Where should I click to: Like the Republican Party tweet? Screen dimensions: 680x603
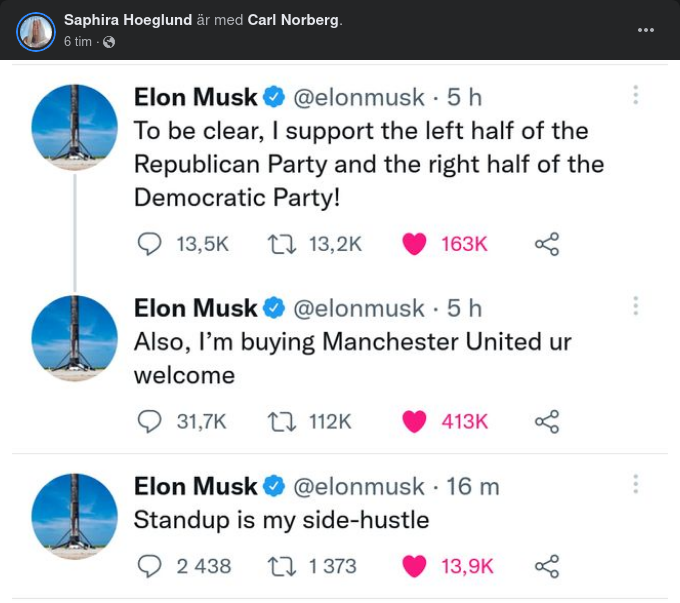click(x=414, y=243)
